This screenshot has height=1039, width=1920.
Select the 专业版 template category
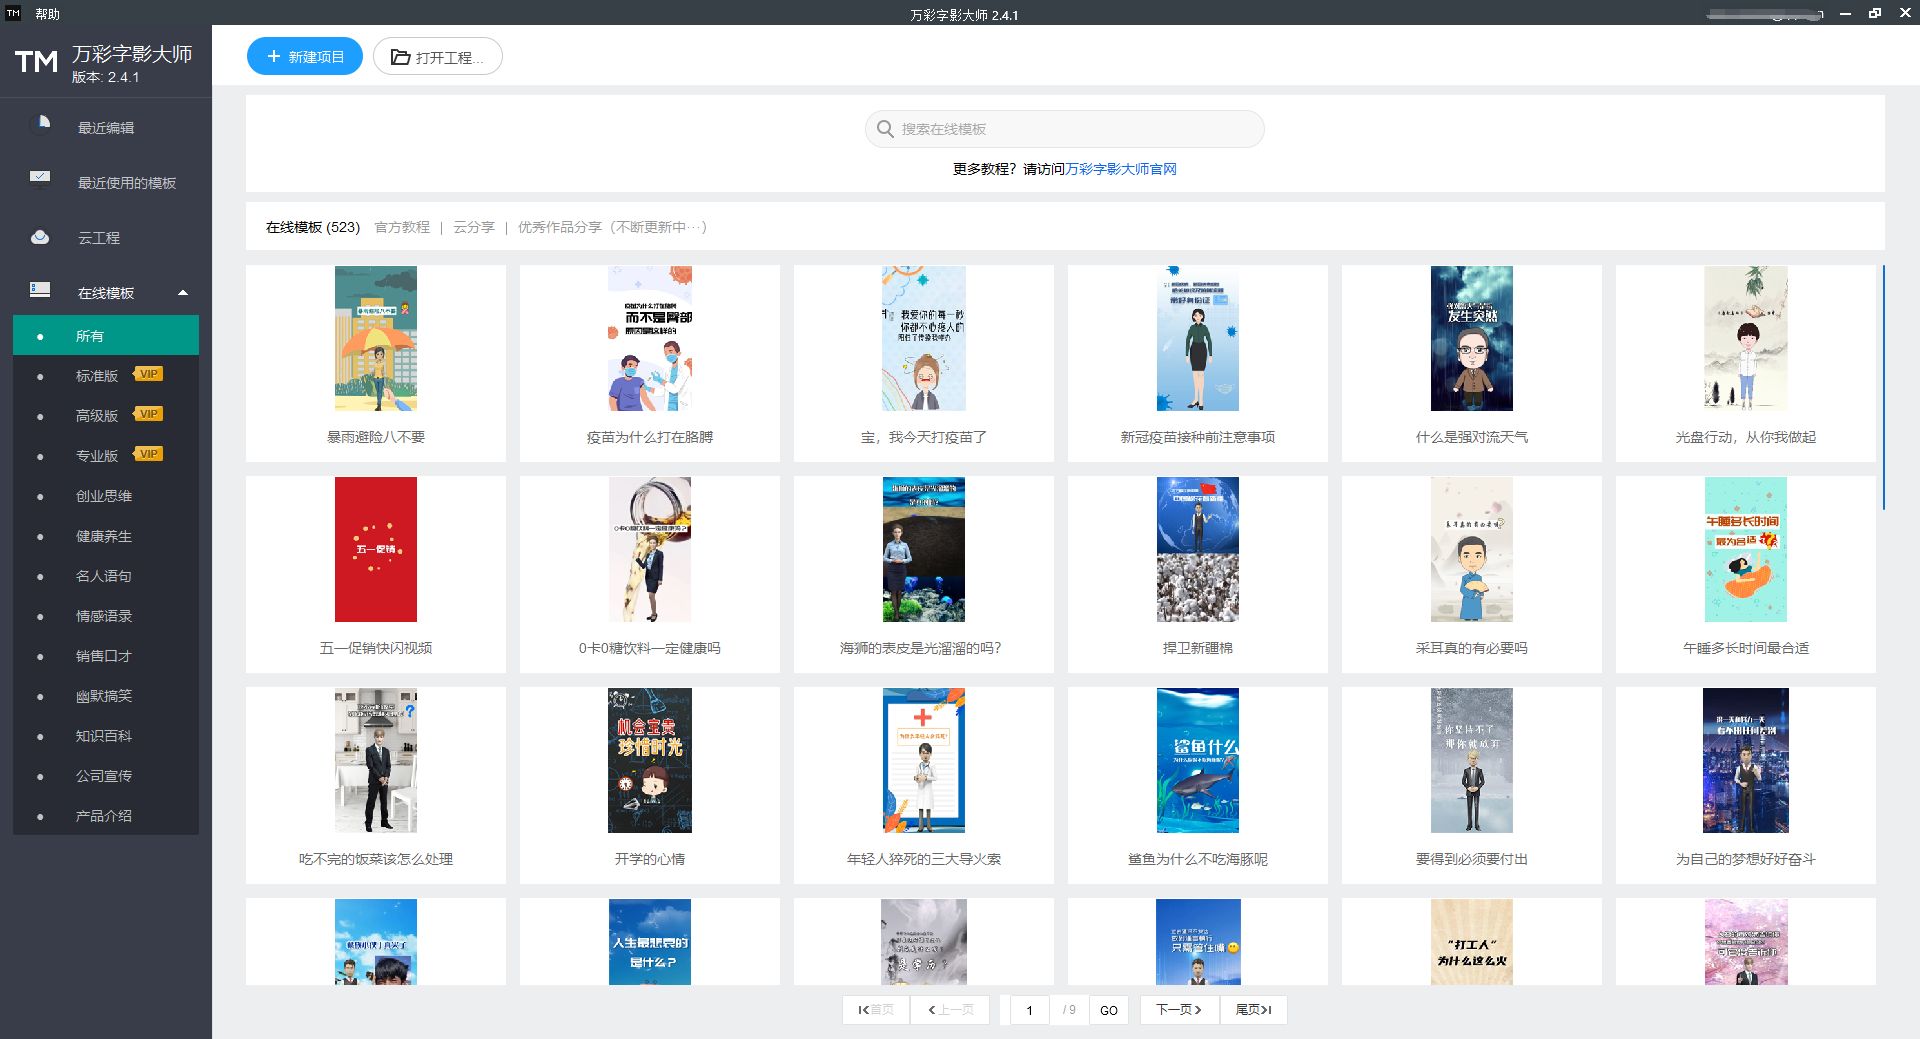(x=97, y=456)
